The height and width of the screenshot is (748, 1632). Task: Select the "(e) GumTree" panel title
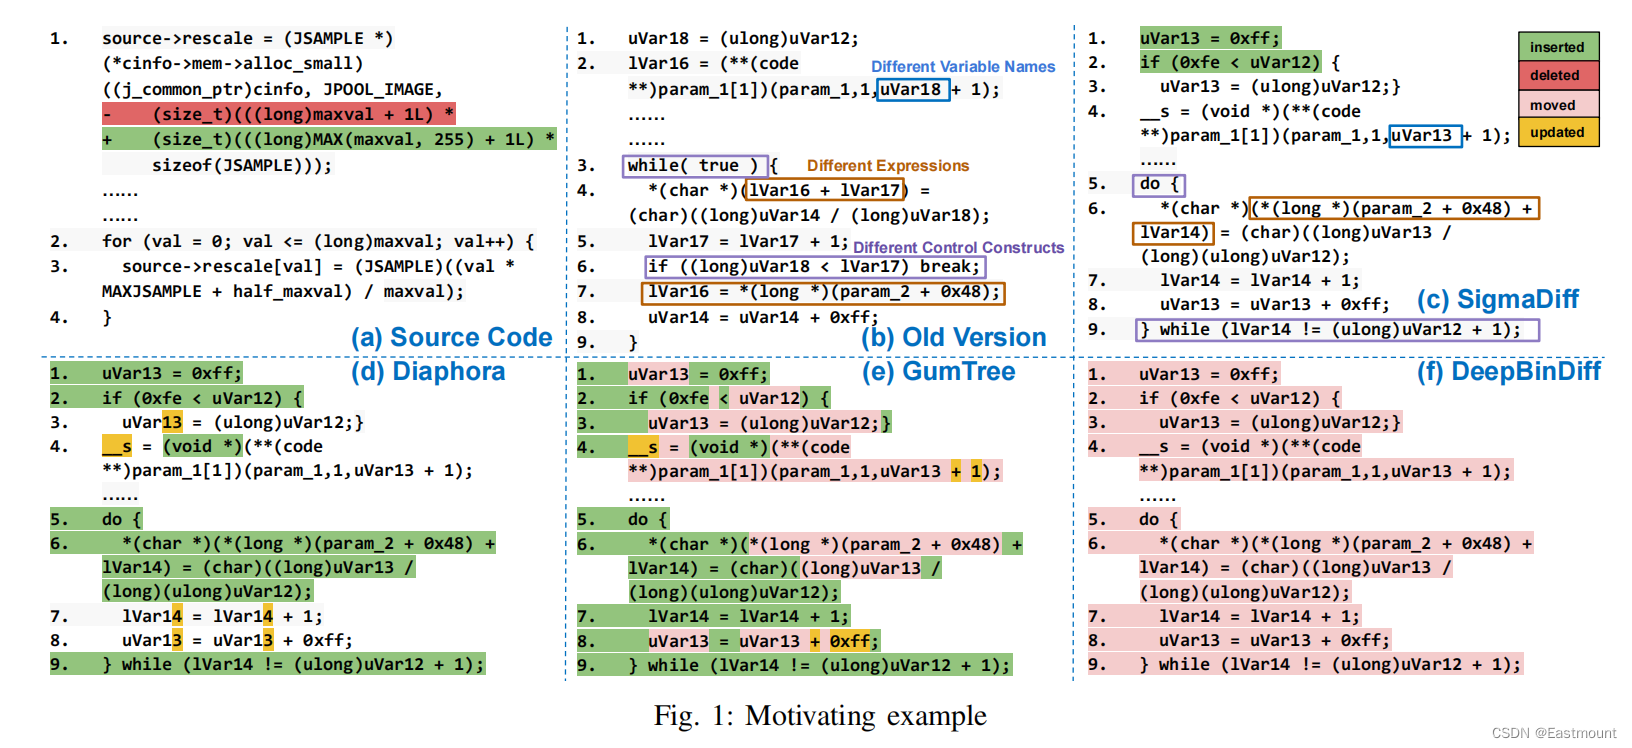(x=938, y=372)
